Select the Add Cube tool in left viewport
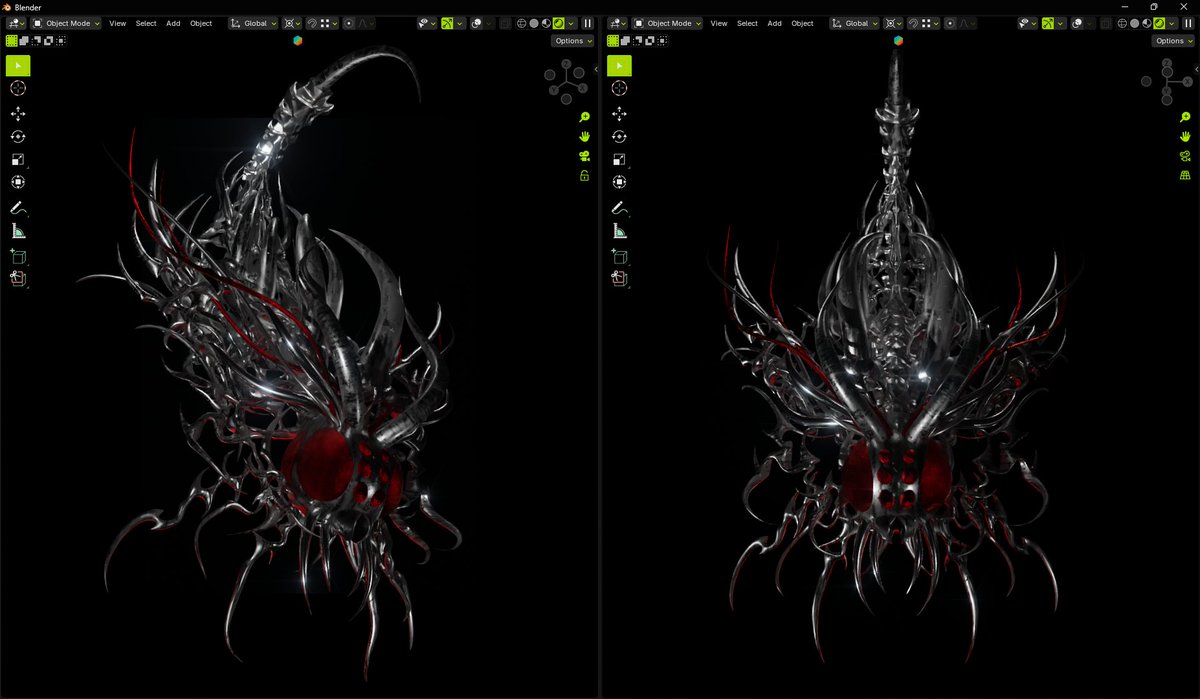The height and width of the screenshot is (699, 1200). click(x=18, y=256)
